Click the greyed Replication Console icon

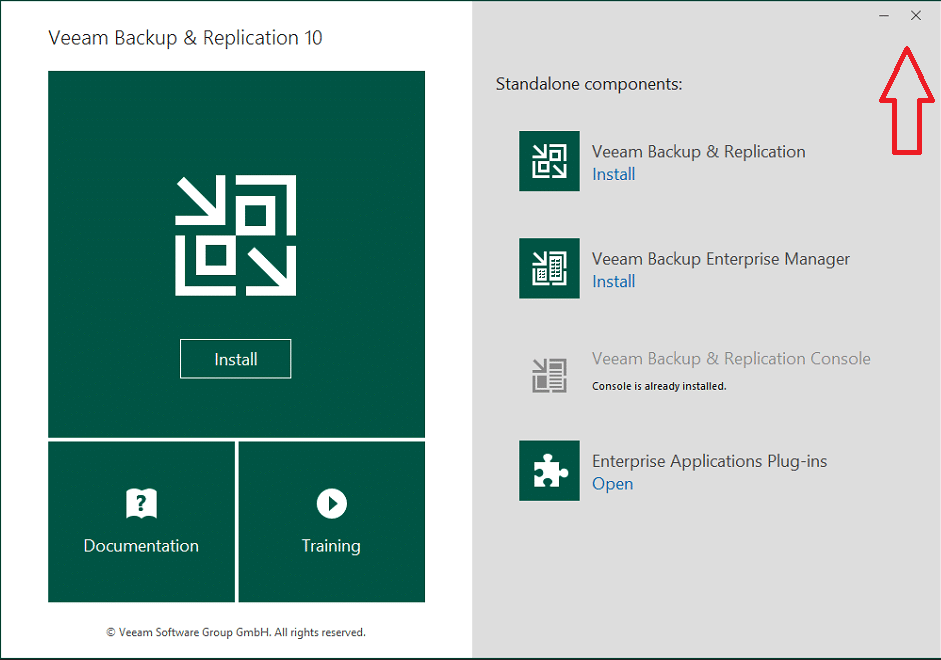549,375
